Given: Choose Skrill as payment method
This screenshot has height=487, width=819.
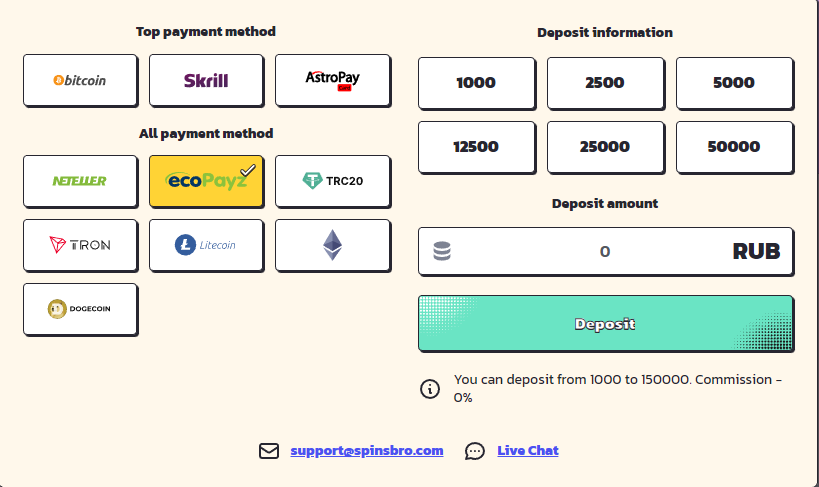Looking at the screenshot, I should click(x=206, y=80).
